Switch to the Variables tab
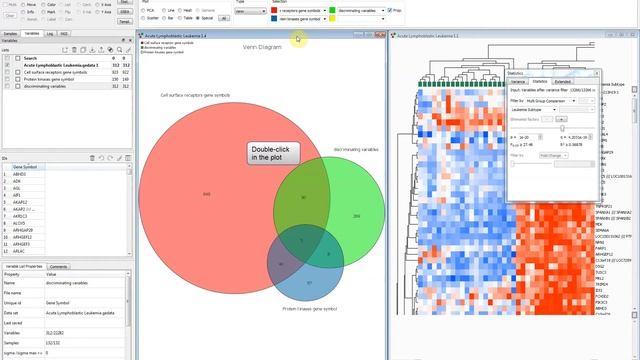 tap(32, 33)
